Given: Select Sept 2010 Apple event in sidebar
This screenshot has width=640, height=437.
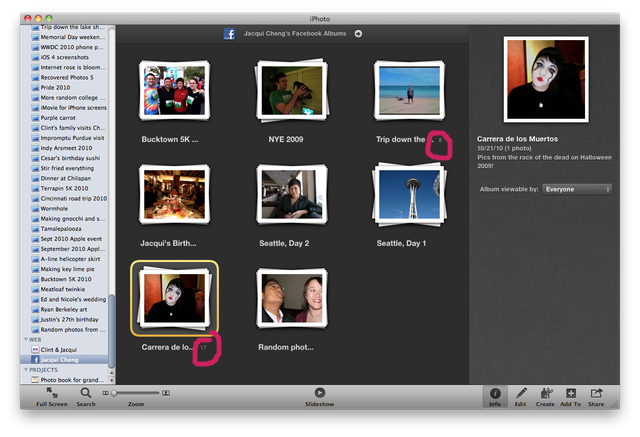Looking at the screenshot, I should [65, 239].
